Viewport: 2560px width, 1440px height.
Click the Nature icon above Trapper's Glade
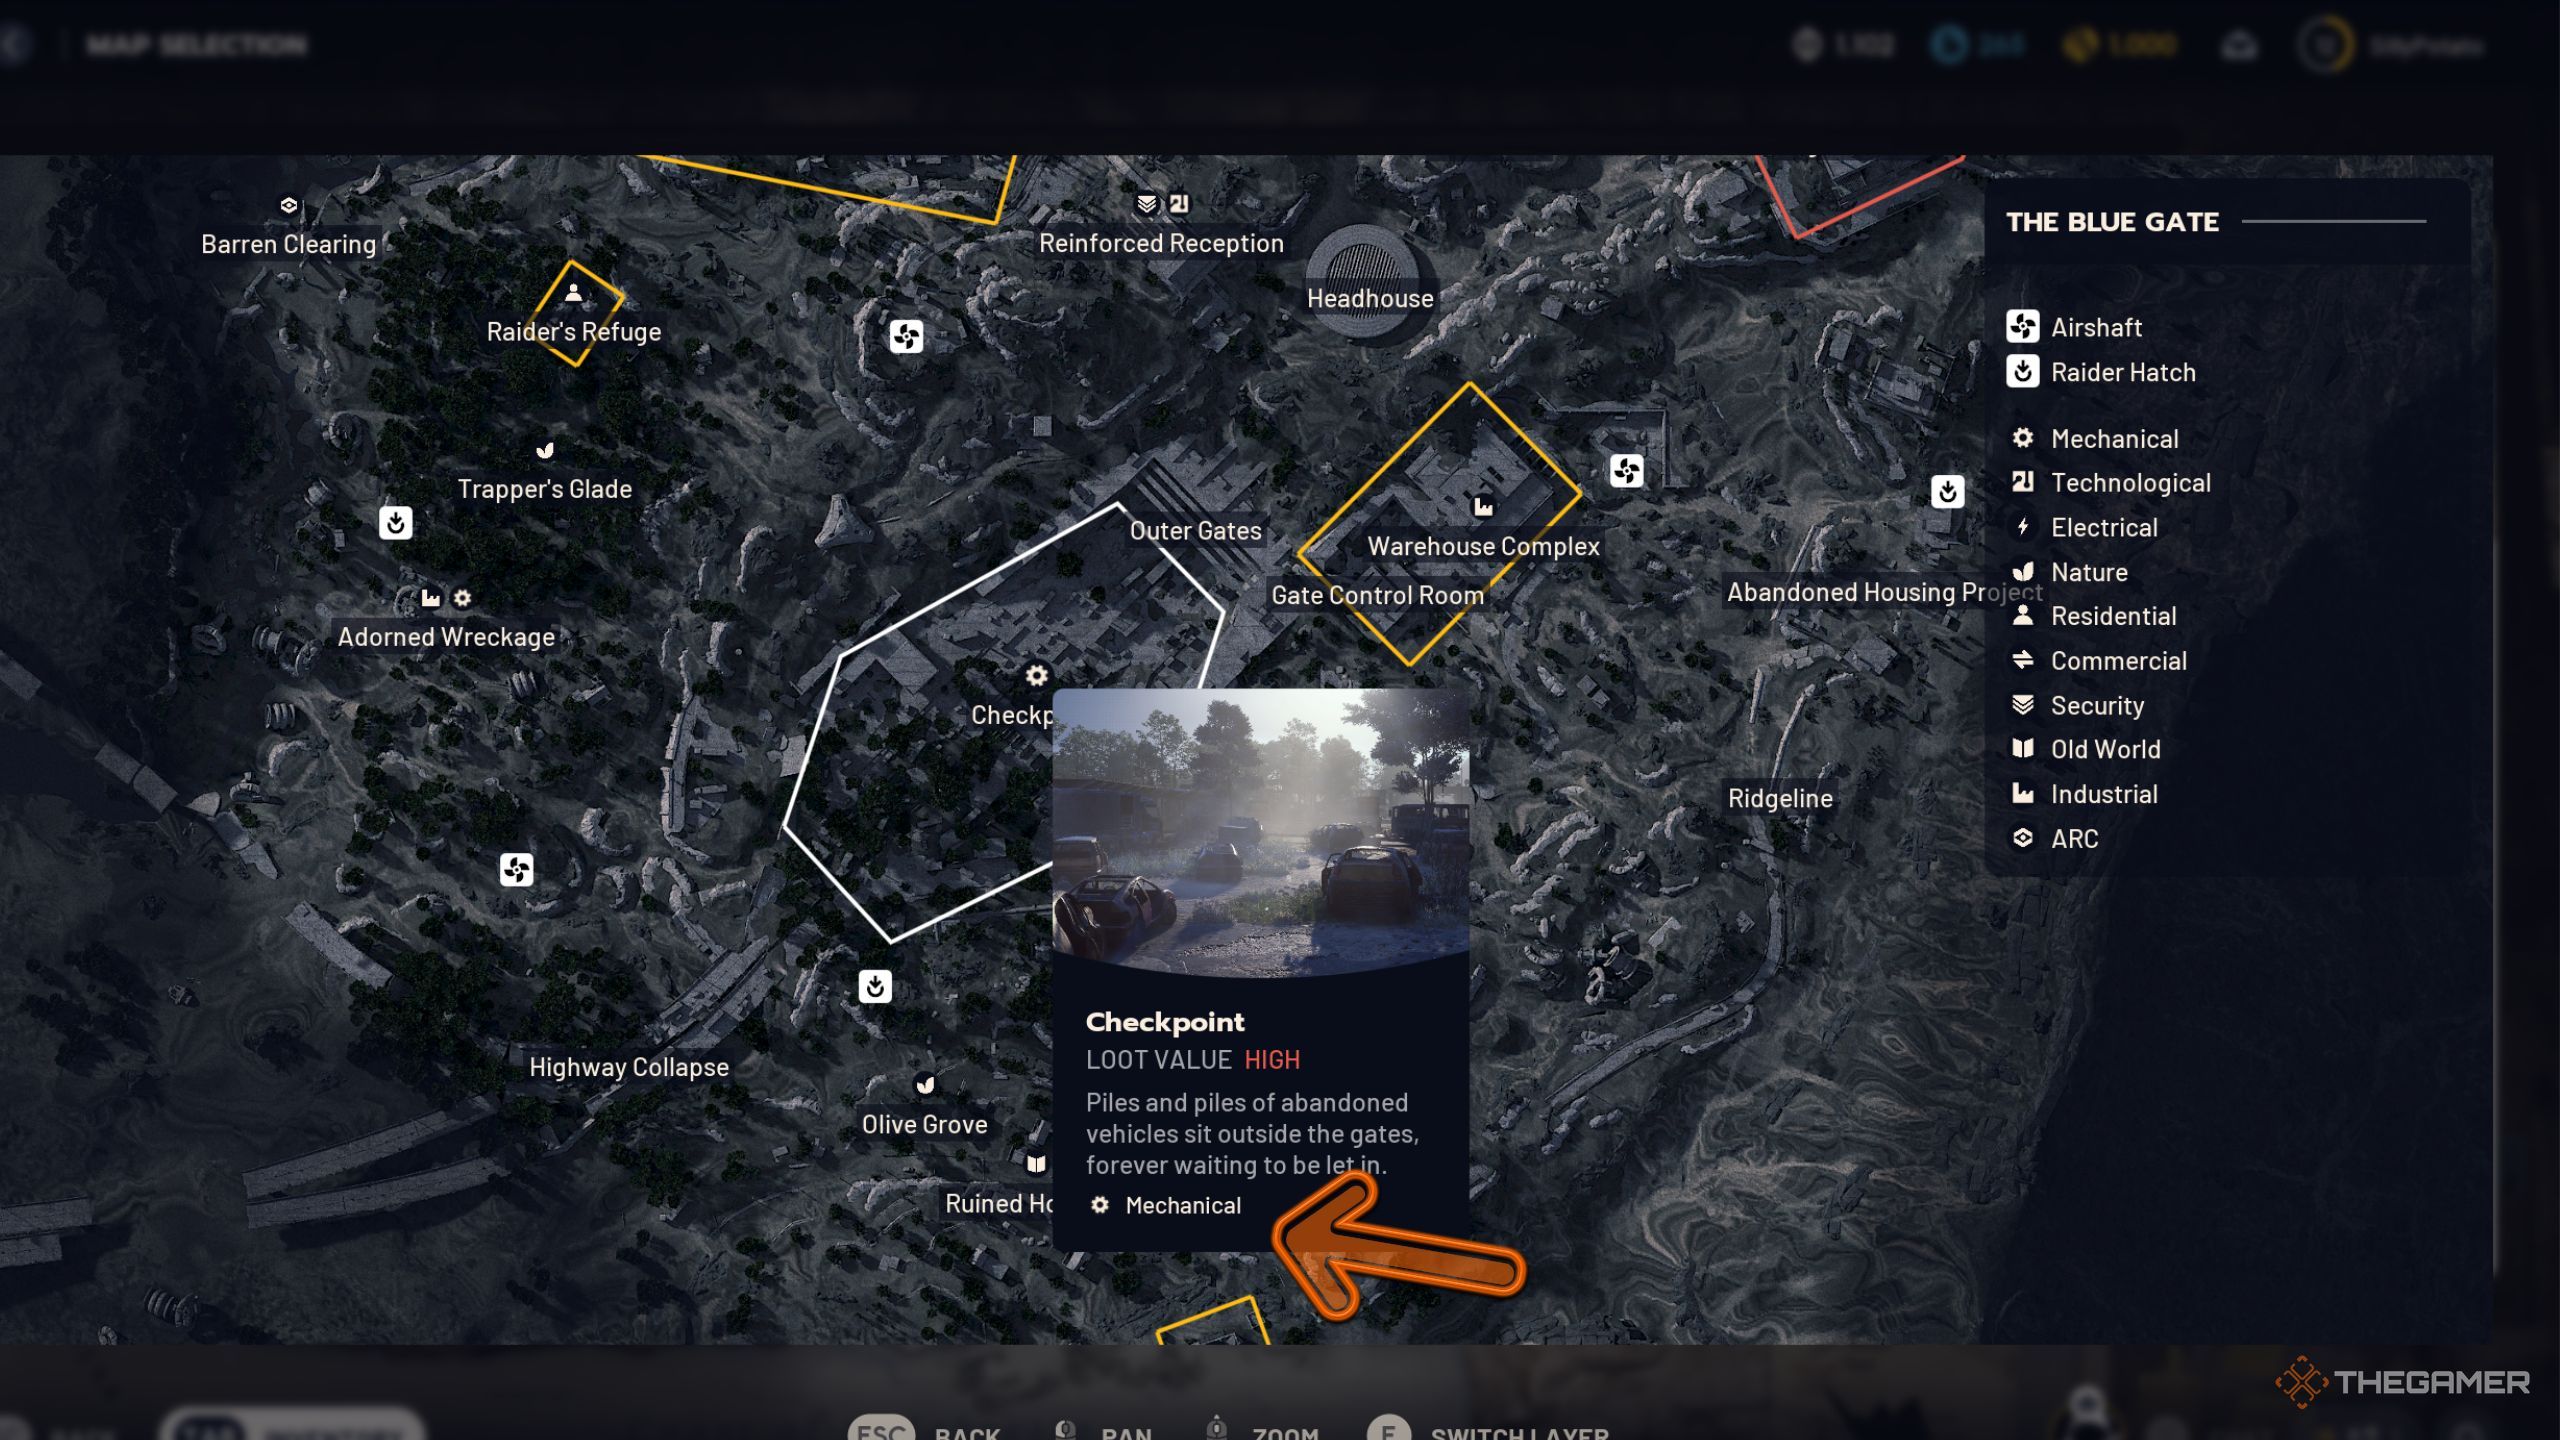pyautogui.click(x=545, y=450)
